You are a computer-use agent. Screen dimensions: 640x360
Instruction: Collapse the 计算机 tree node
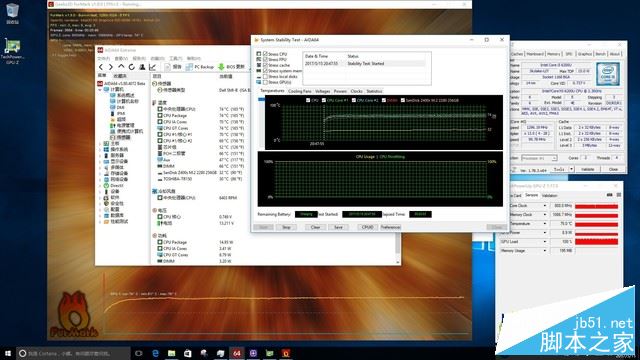pos(100,89)
